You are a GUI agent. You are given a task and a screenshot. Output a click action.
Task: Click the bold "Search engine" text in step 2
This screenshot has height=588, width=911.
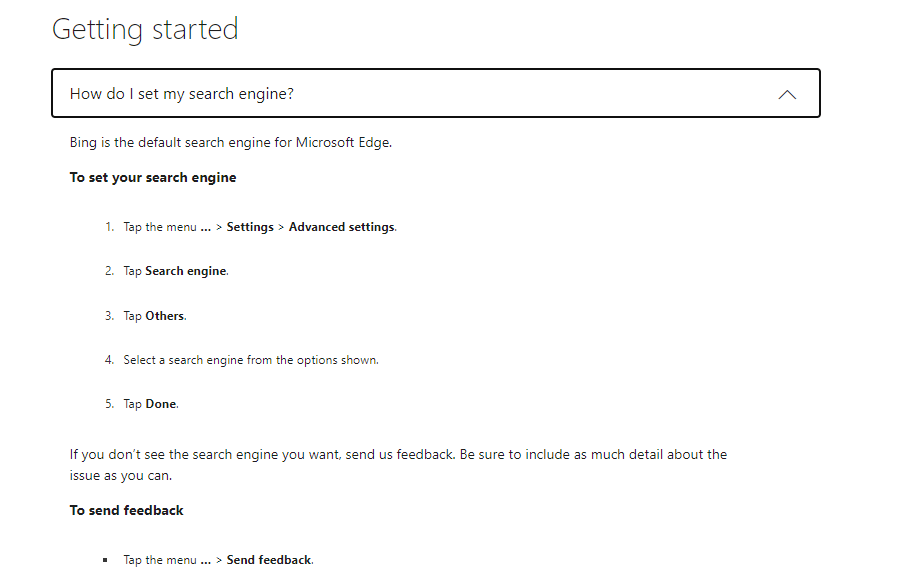pos(186,271)
